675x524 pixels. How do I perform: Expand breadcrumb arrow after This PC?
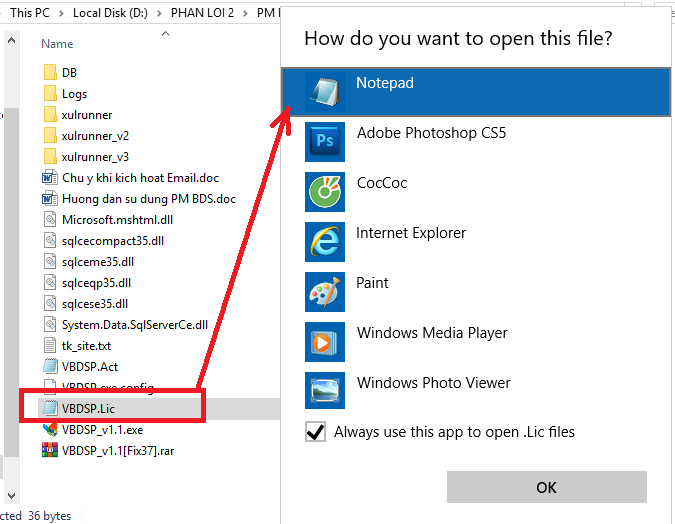coord(62,13)
